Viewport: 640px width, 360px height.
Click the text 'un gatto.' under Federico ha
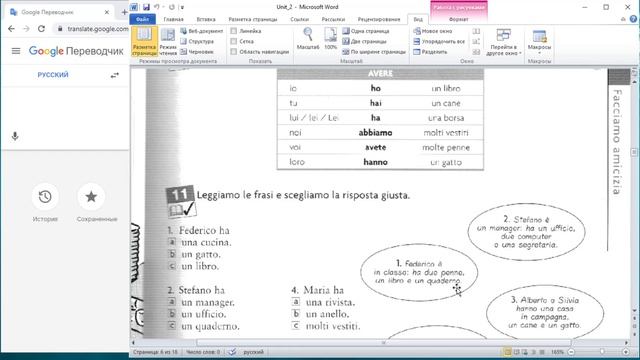pyautogui.click(x=201, y=254)
